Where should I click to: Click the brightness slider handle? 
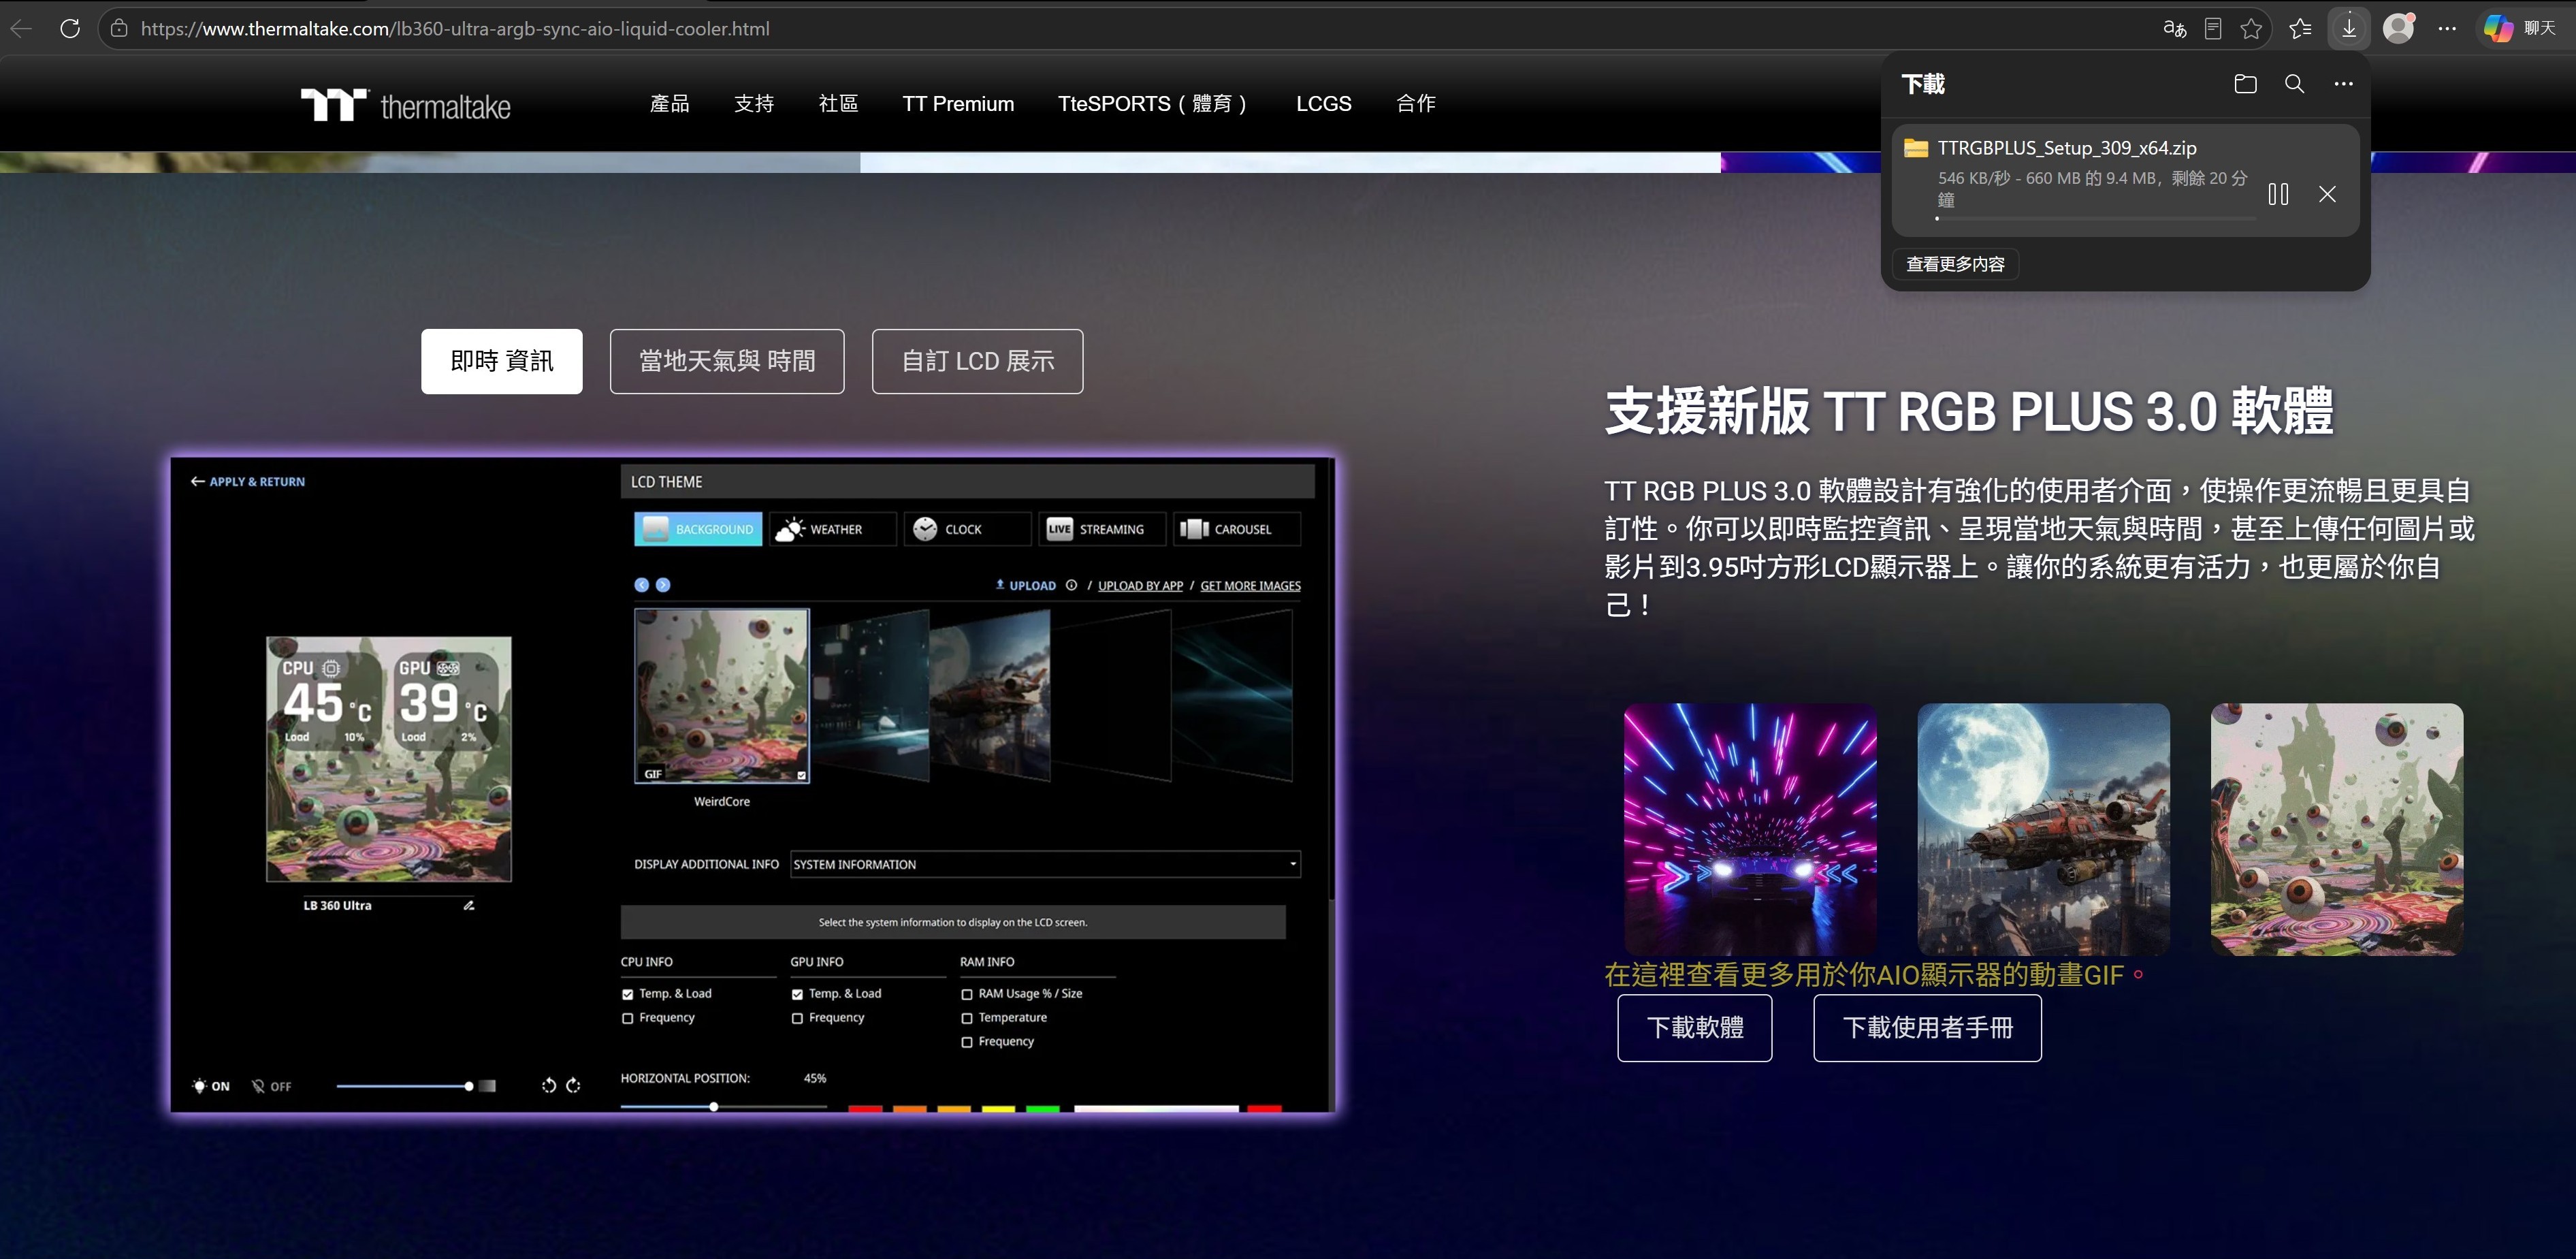pos(469,1086)
